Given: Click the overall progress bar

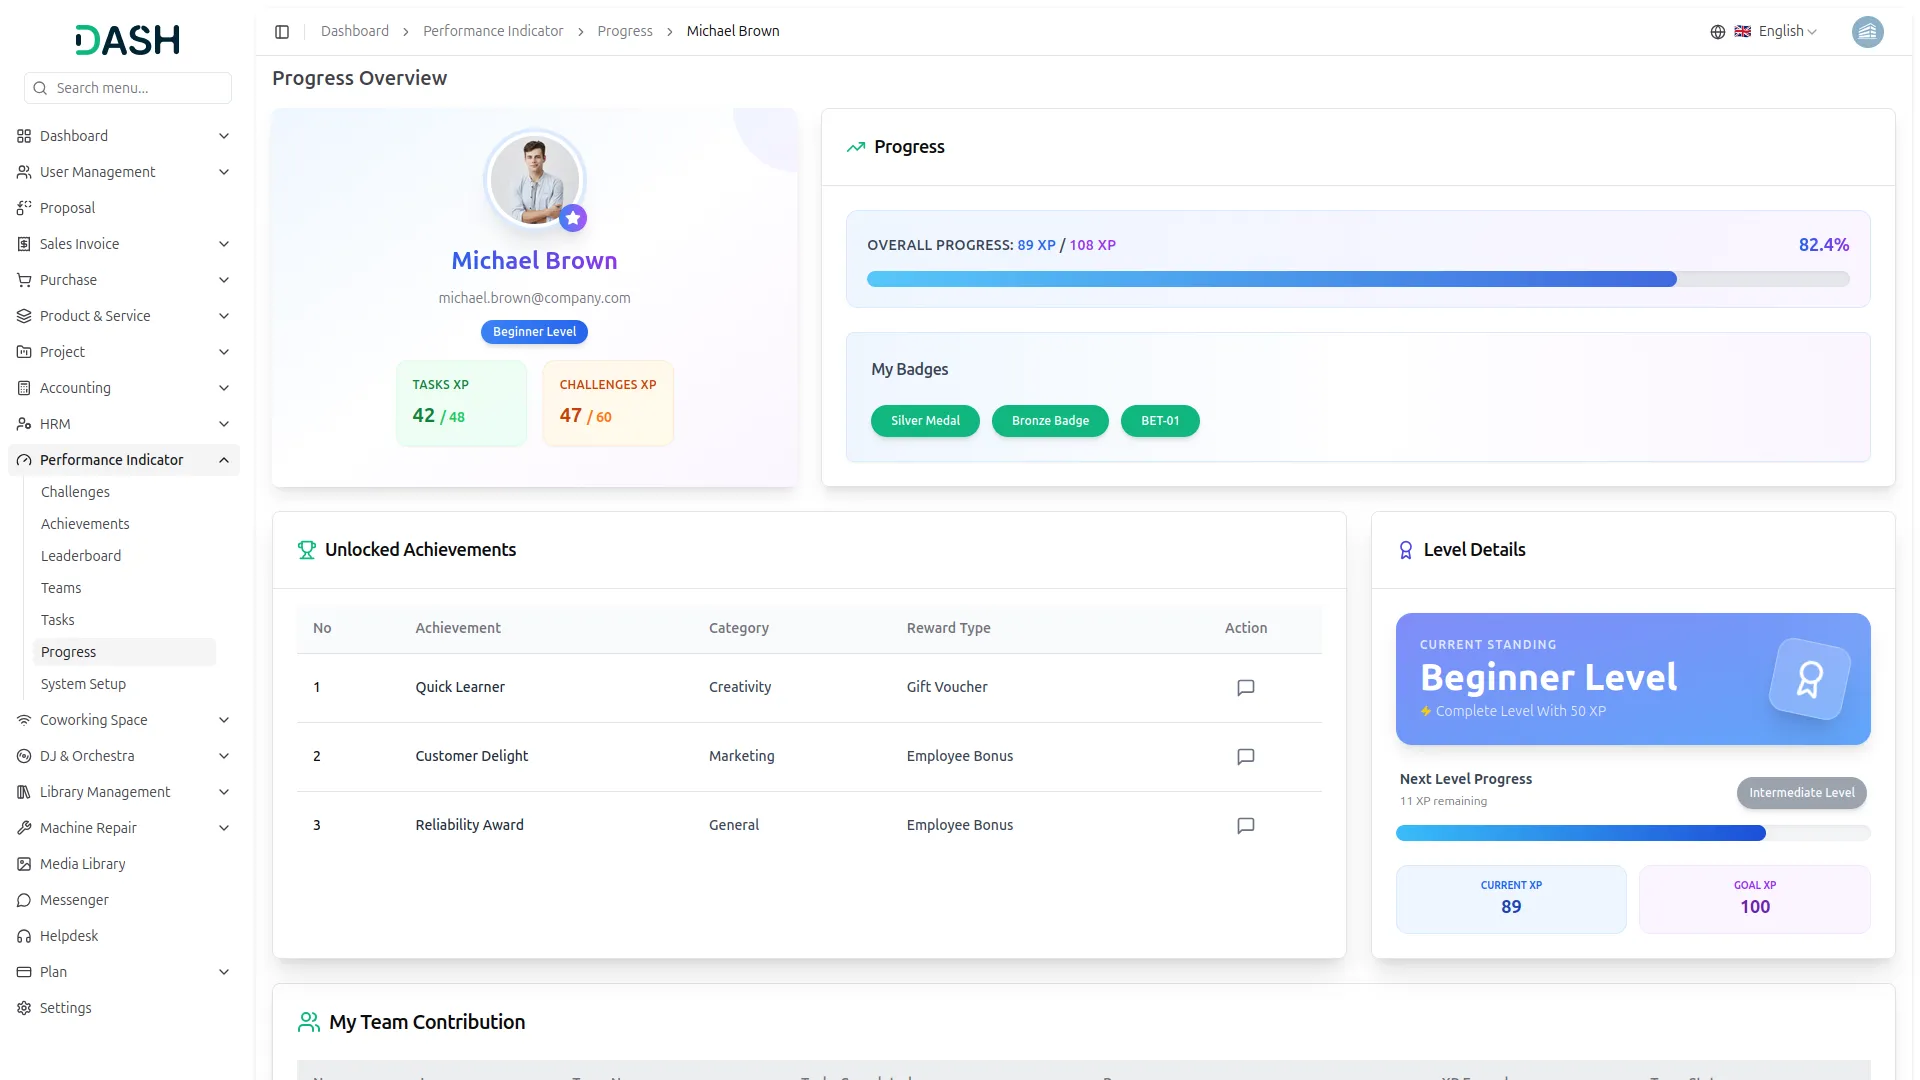Looking at the screenshot, I should click(x=1357, y=279).
